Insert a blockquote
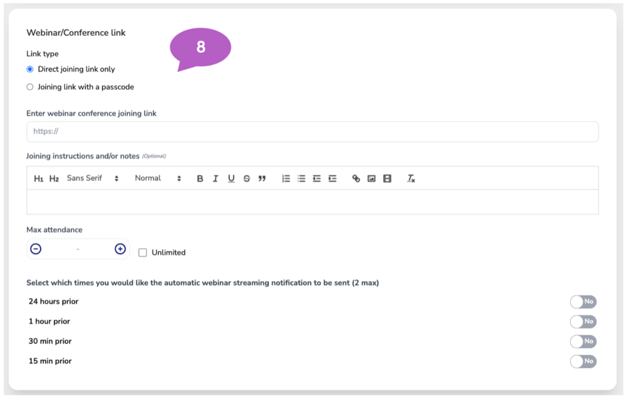627x401 pixels. pyautogui.click(x=262, y=178)
